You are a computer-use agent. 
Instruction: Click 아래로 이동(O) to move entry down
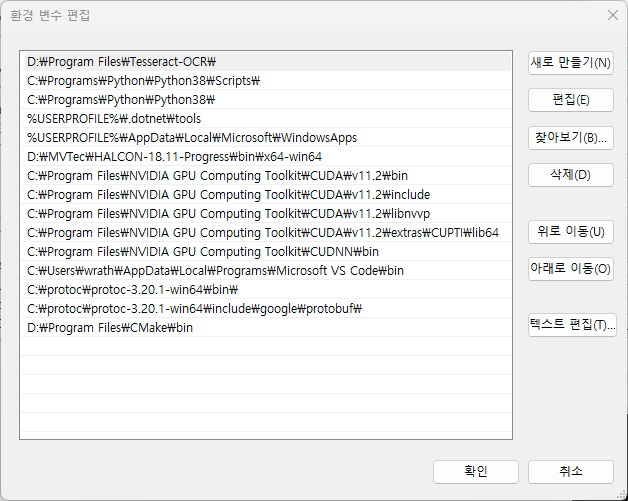(571, 269)
